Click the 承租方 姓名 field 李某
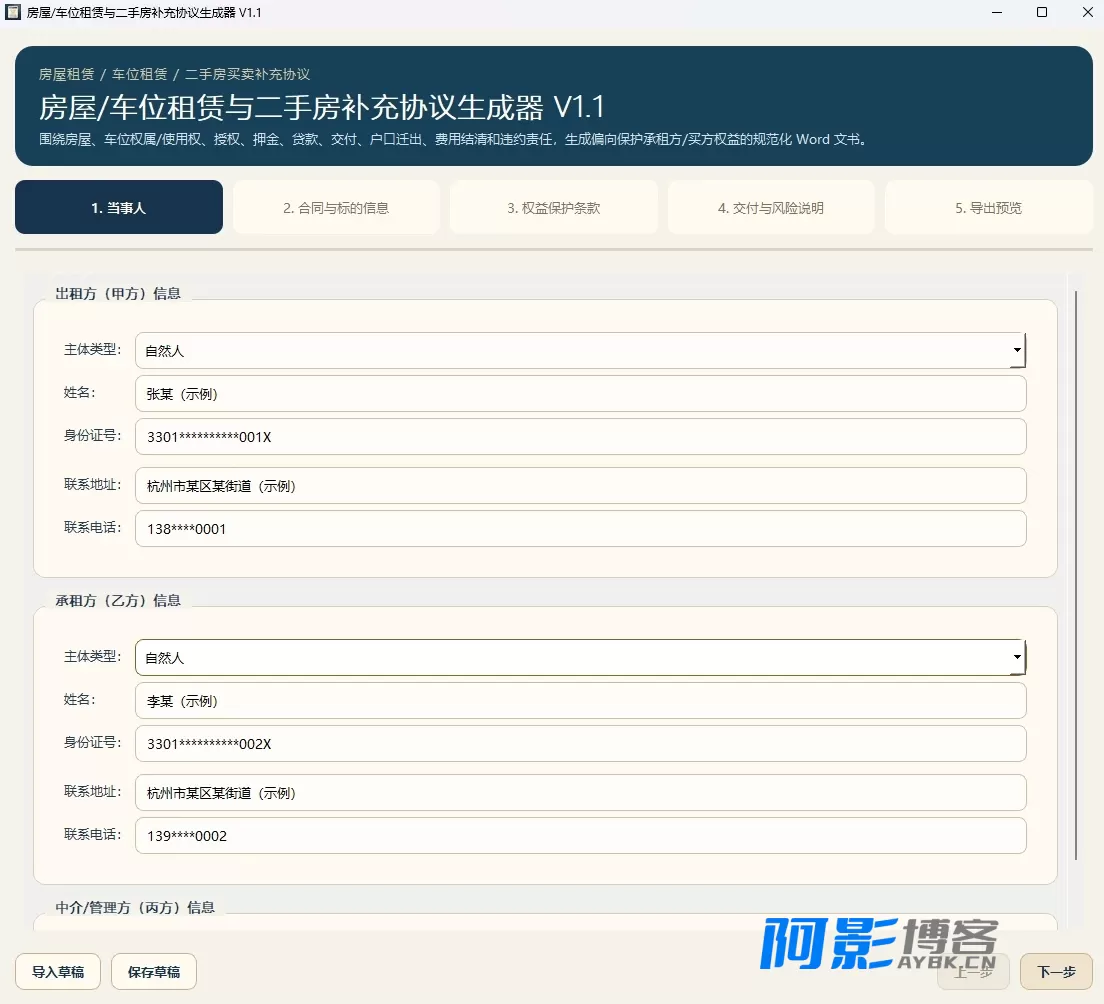 tap(580, 701)
